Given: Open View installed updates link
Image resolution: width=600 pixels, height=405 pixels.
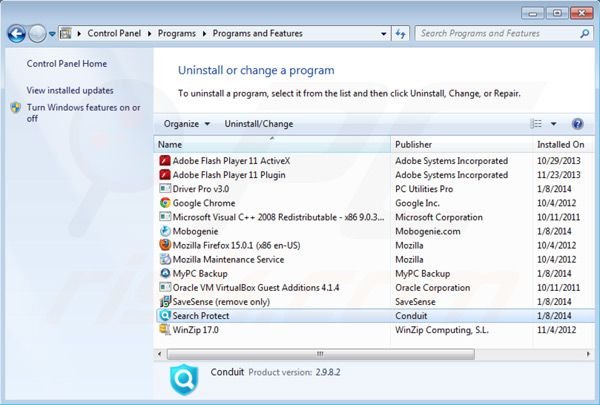Looking at the screenshot, I should pos(70,90).
